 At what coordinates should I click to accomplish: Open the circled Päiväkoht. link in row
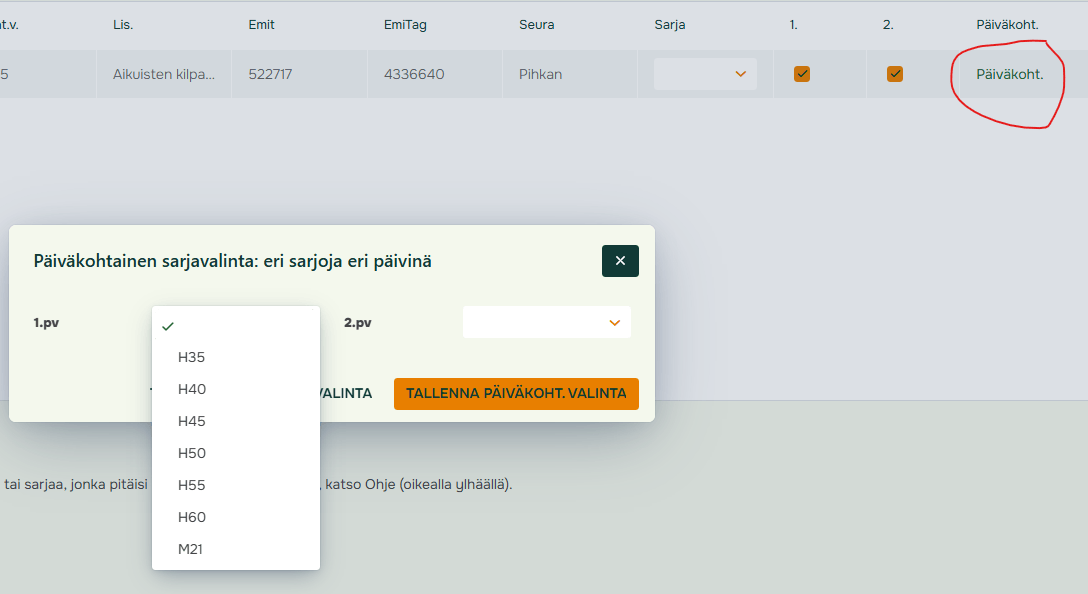1009,74
